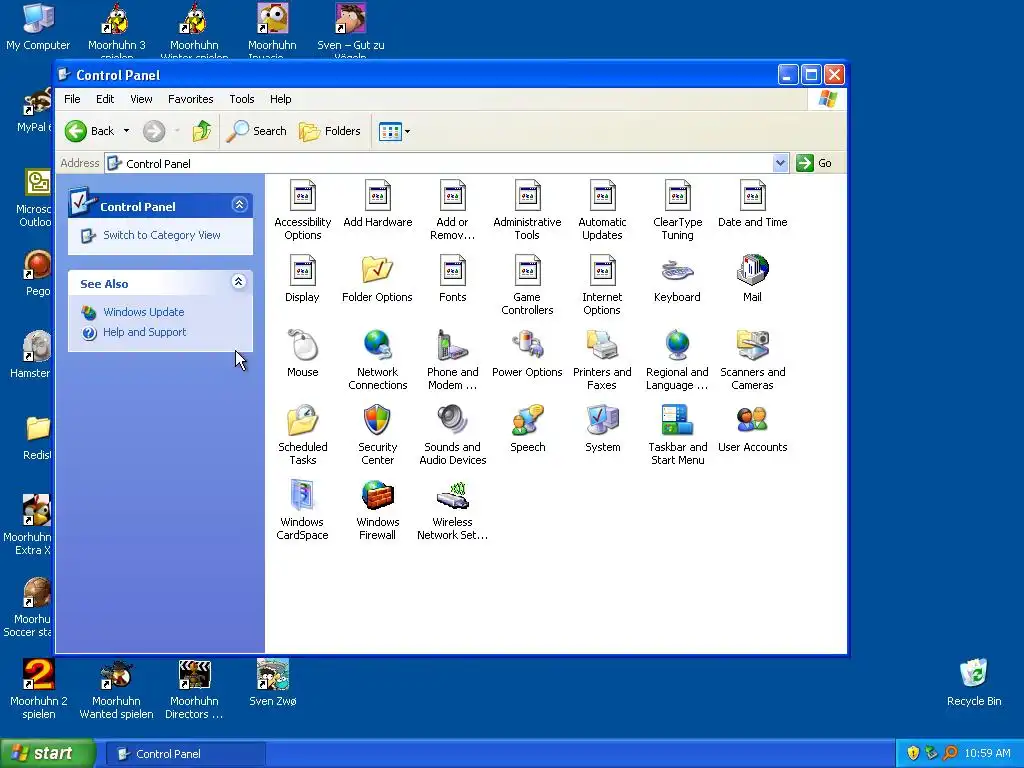Viewport: 1024px width, 768px height.
Task: Select Automatic Updates icon
Action: coord(602,195)
